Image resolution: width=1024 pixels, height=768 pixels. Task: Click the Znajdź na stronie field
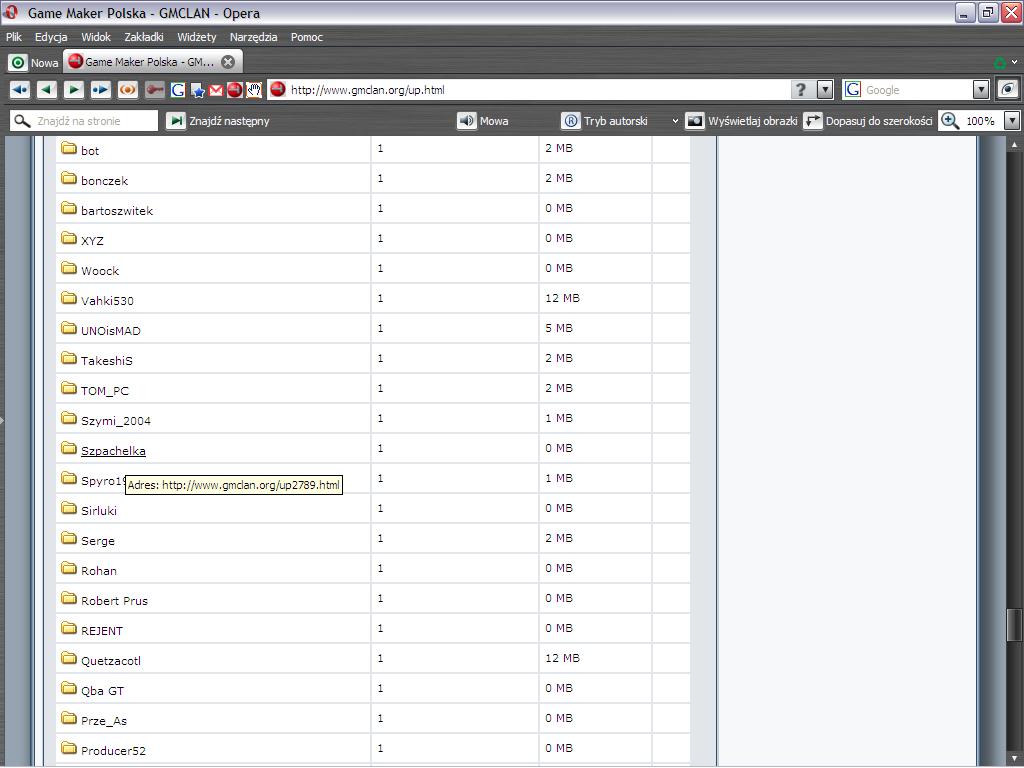[84, 121]
